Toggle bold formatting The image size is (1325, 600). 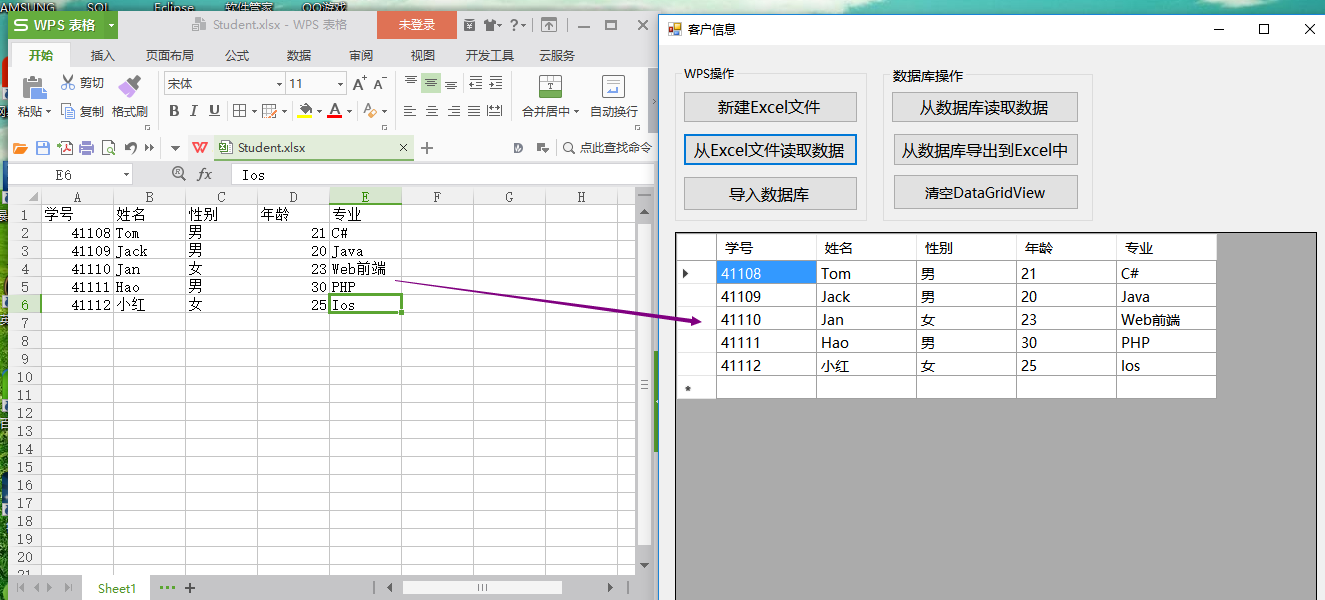pos(174,111)
